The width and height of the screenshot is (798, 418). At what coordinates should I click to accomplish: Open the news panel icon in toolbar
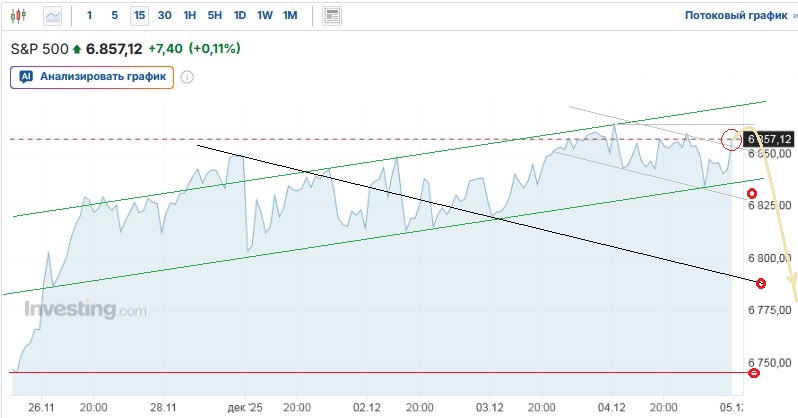[x=332, y=16]
